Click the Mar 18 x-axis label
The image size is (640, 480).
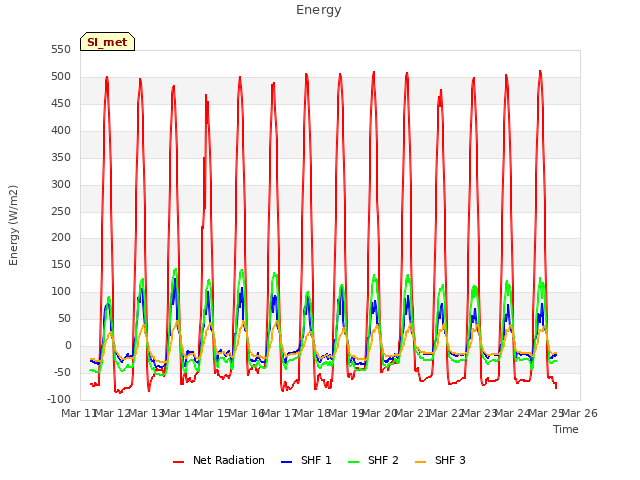313,413
